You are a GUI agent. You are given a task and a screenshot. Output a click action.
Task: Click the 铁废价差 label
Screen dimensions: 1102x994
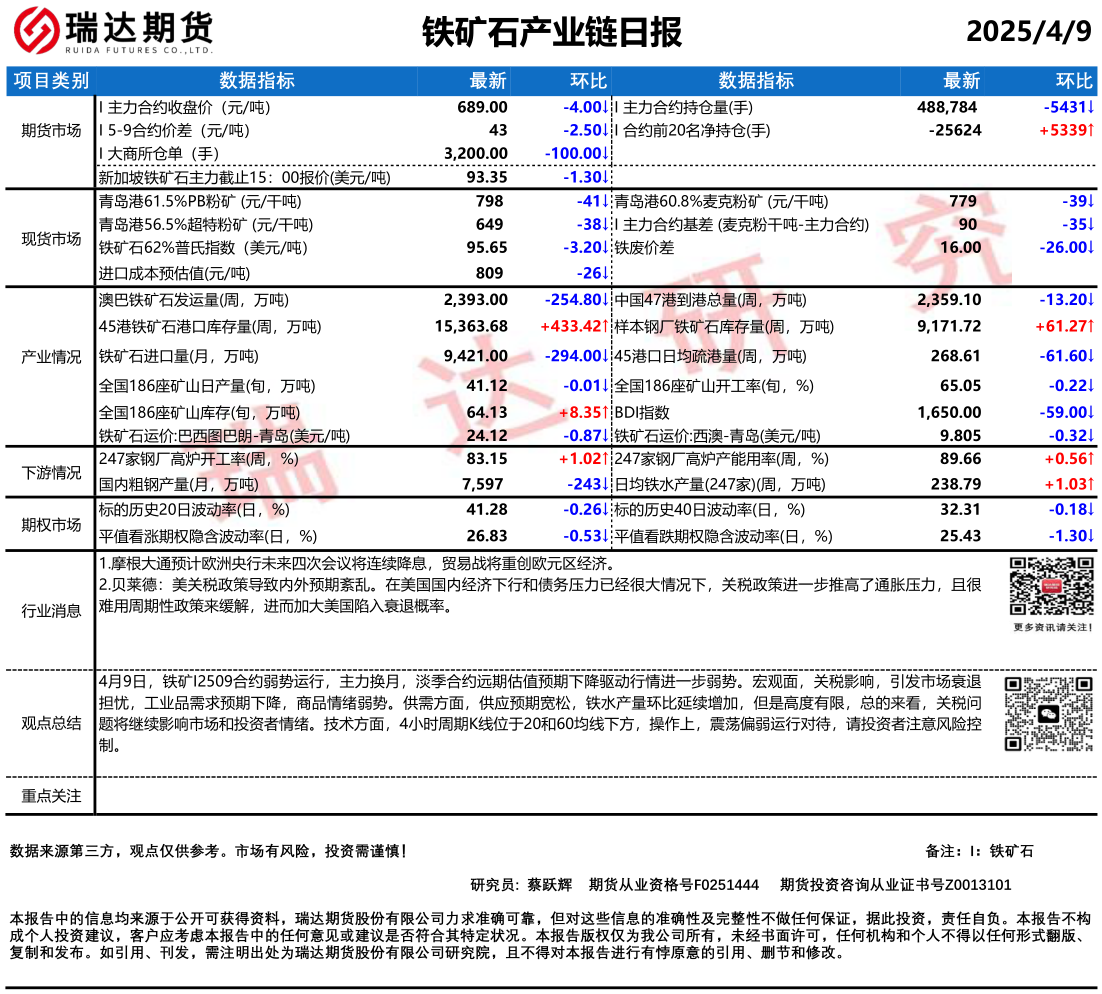[644, 247]
